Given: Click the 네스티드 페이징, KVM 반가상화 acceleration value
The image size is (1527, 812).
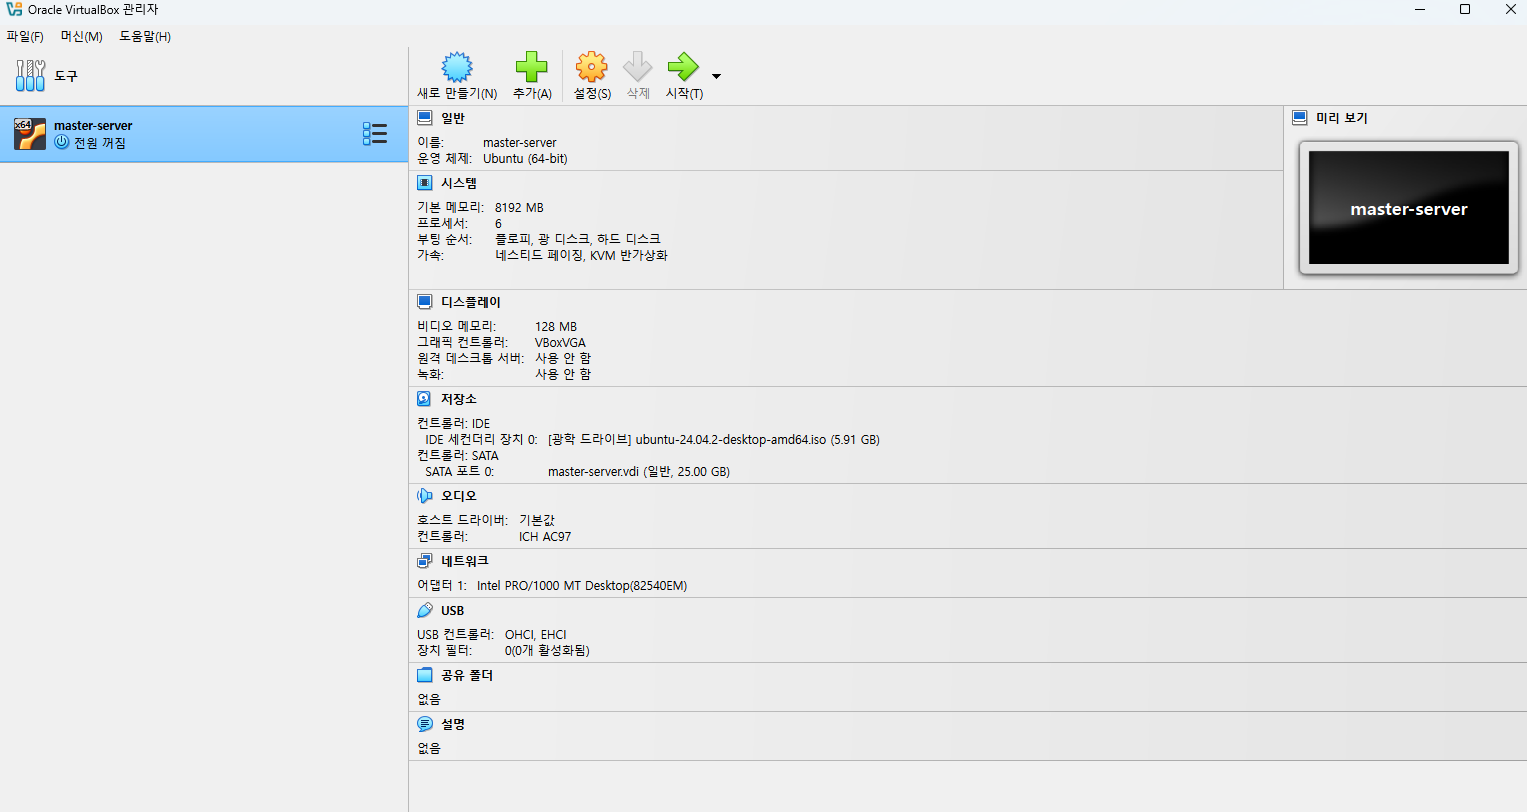Looking at the screenshot, I should click(581, 256).
